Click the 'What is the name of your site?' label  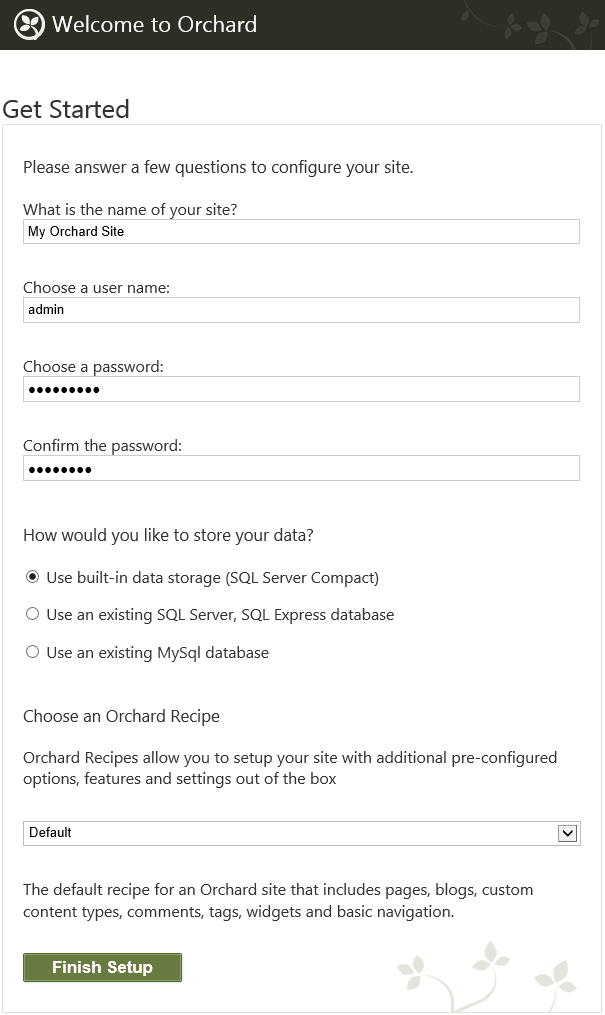130,209
